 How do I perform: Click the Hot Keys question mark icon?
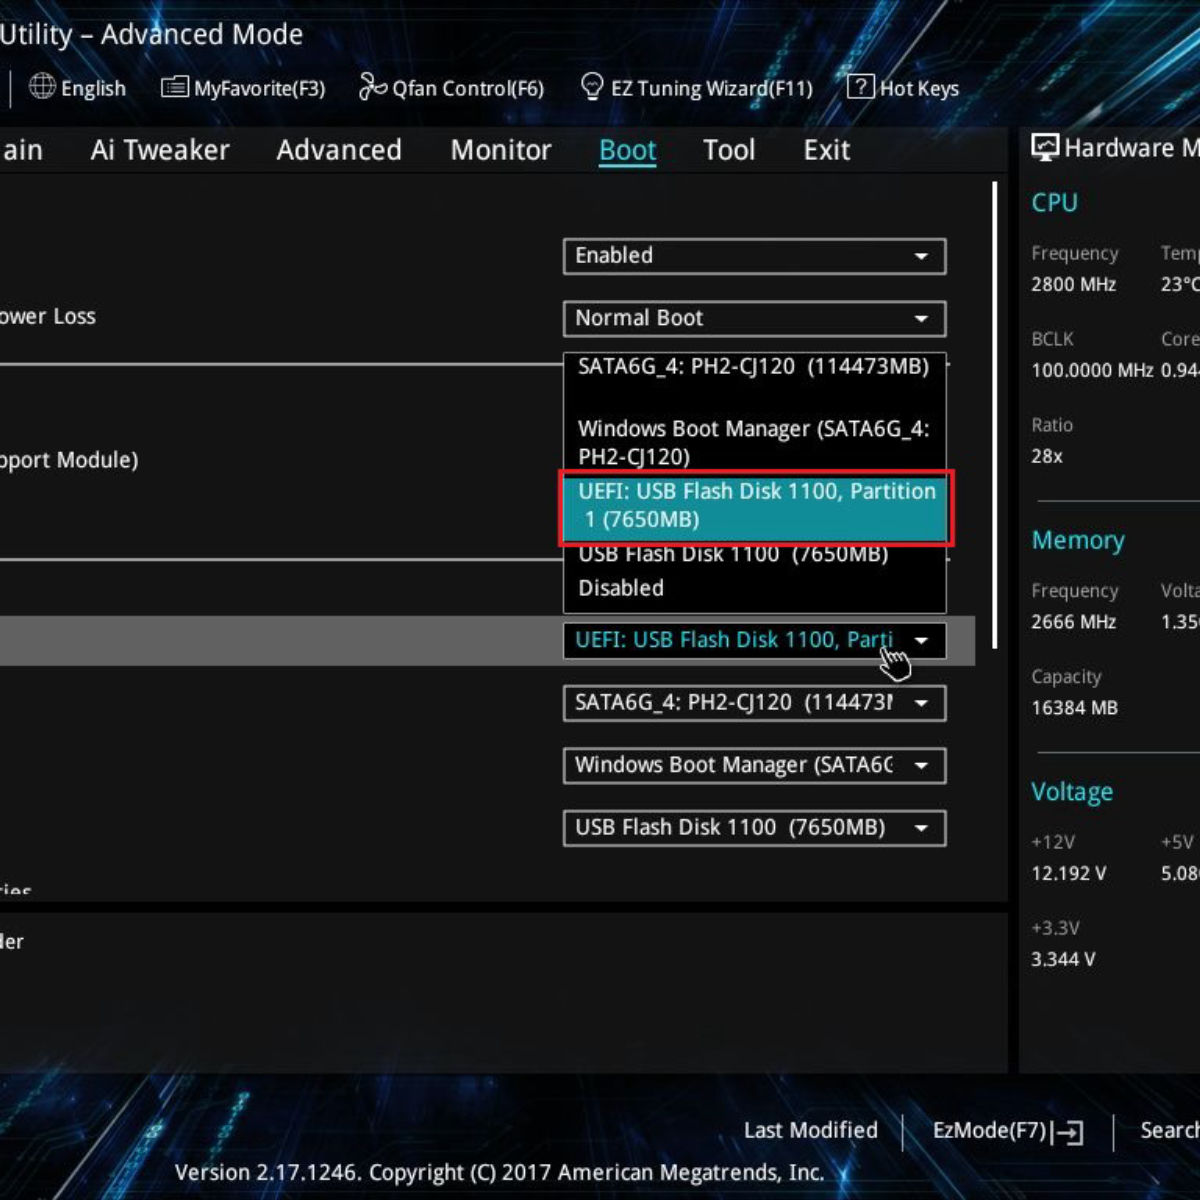860,87
